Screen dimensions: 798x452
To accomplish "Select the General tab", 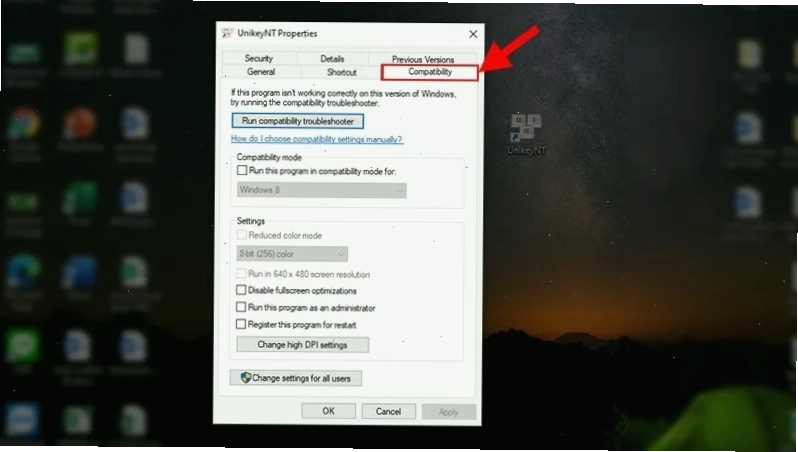I will pyautogui.click(x=261, y=72).
